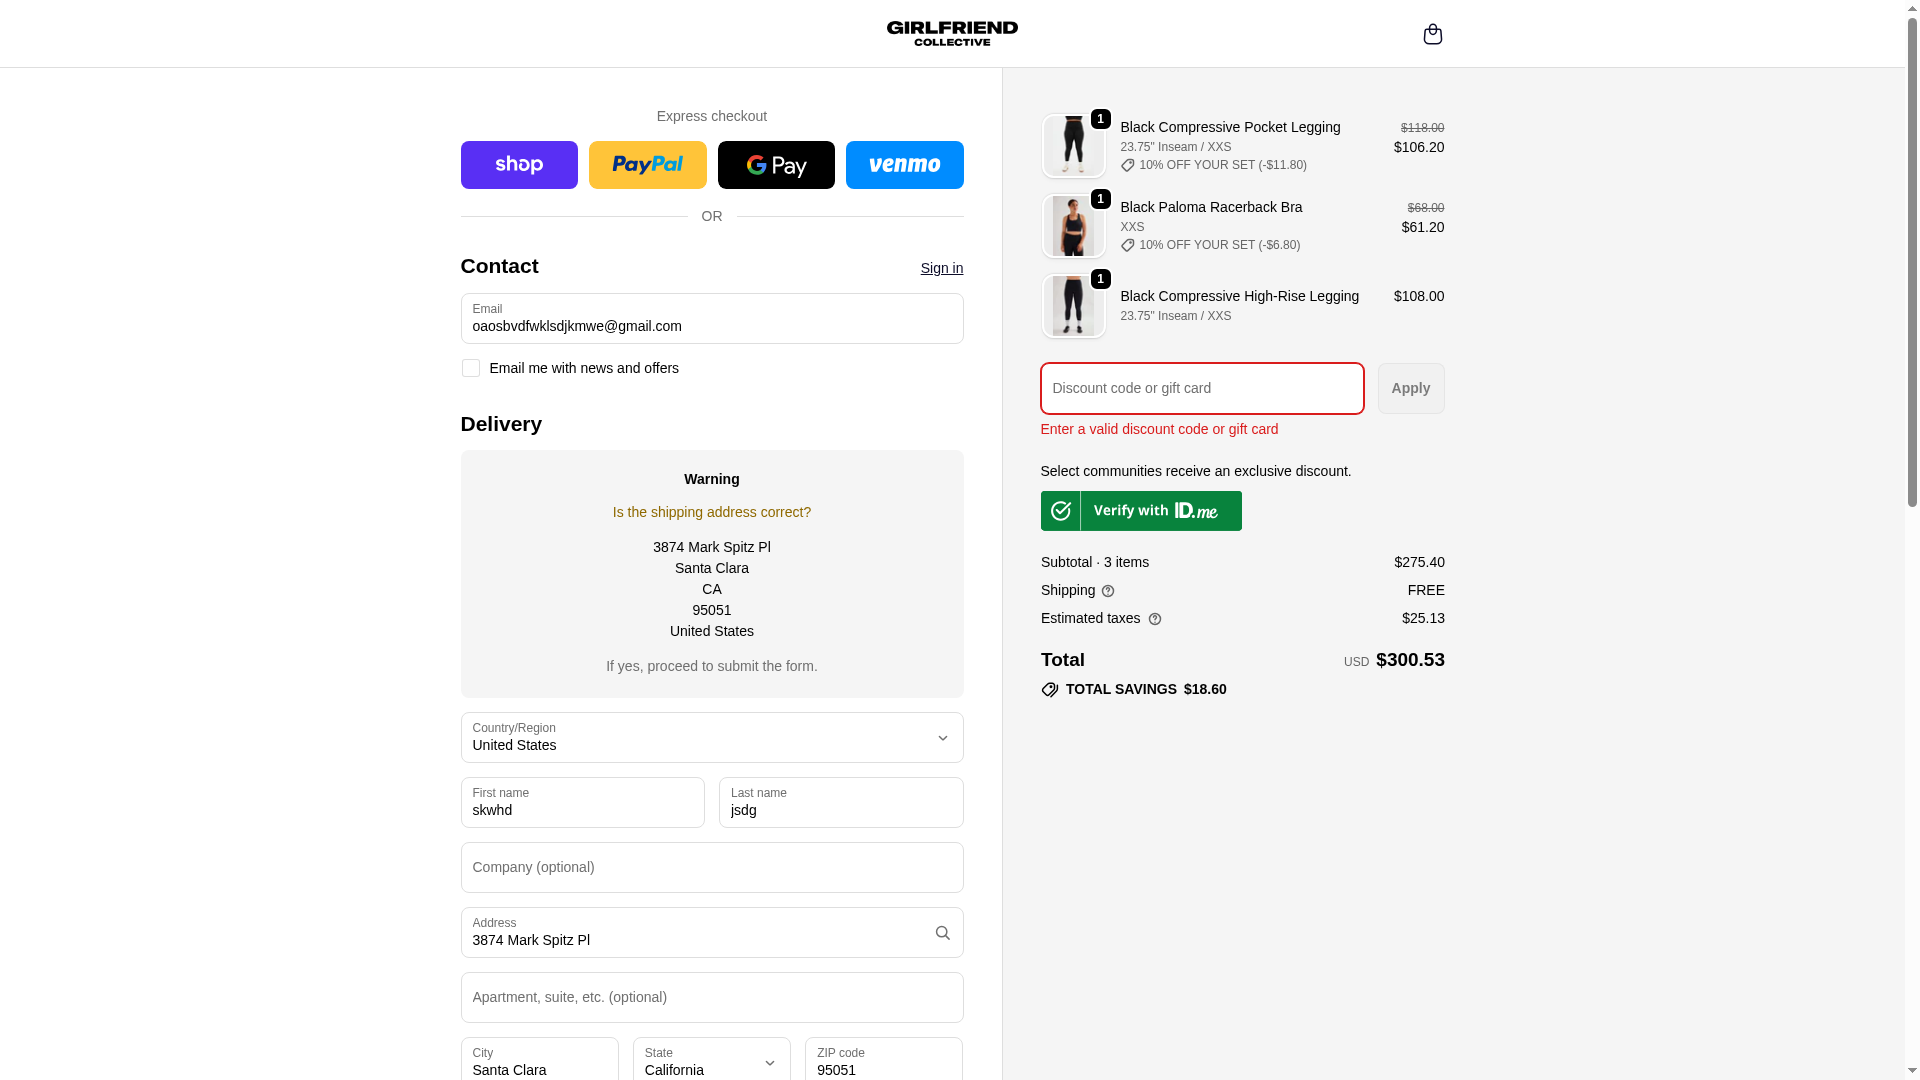The height and width of the screenshot is (1080, 1920).
Task: Click the address search magnifier icon
Action: pos(942,933)
